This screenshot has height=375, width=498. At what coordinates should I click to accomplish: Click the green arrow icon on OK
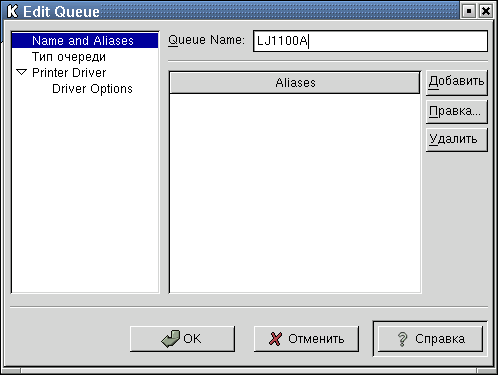pos(170,339)
